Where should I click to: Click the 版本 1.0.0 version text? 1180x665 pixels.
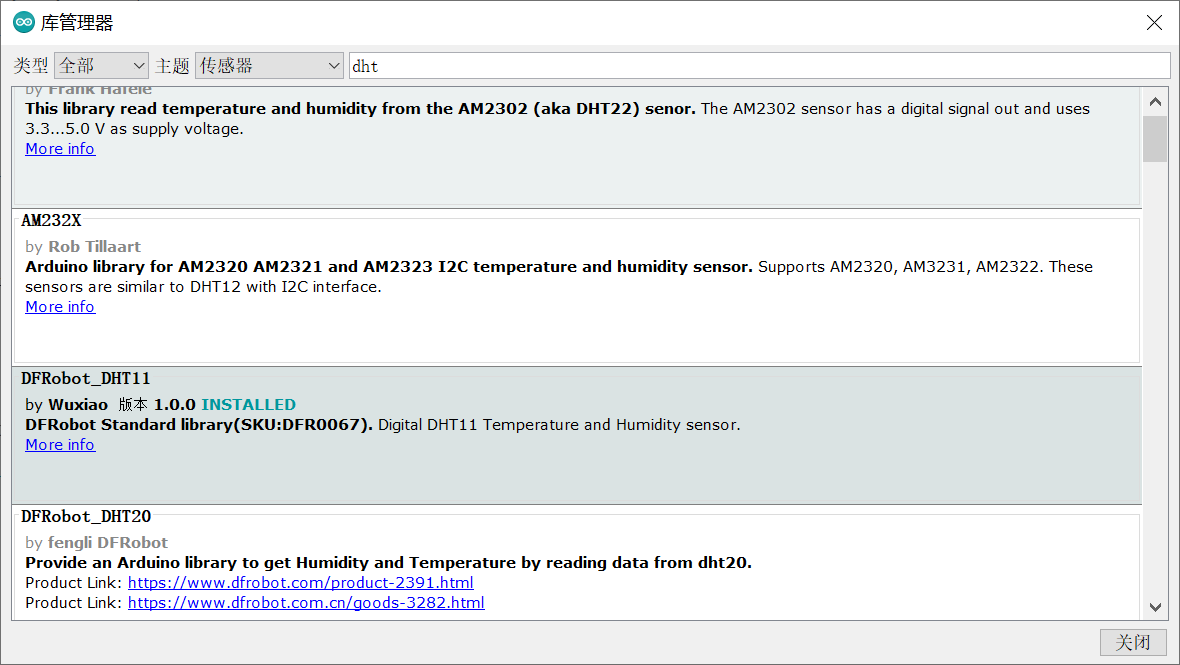point(157,405)
